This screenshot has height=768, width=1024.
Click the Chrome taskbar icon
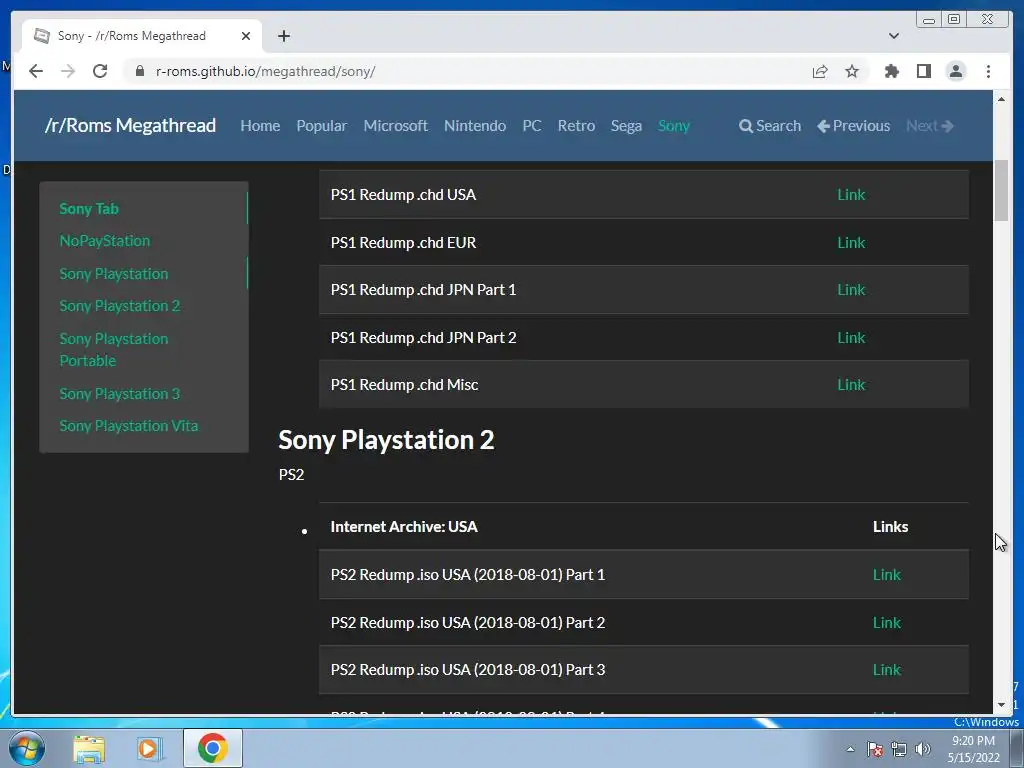(x=212, y=748)
